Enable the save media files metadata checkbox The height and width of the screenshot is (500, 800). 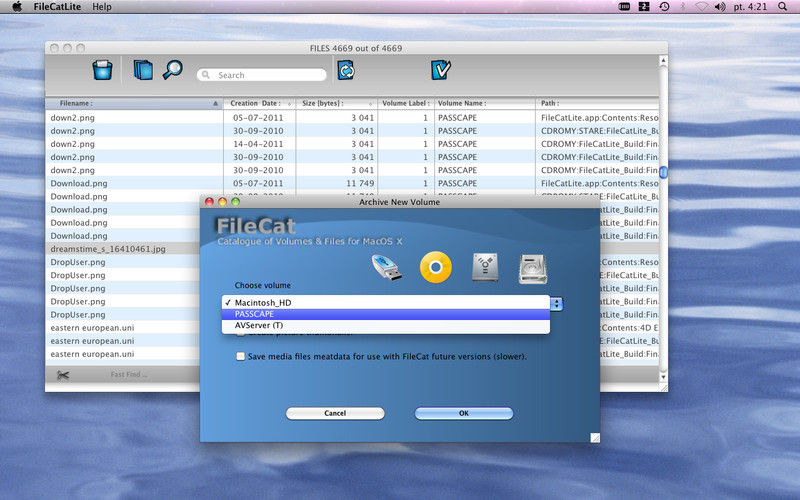pos(240,356)
